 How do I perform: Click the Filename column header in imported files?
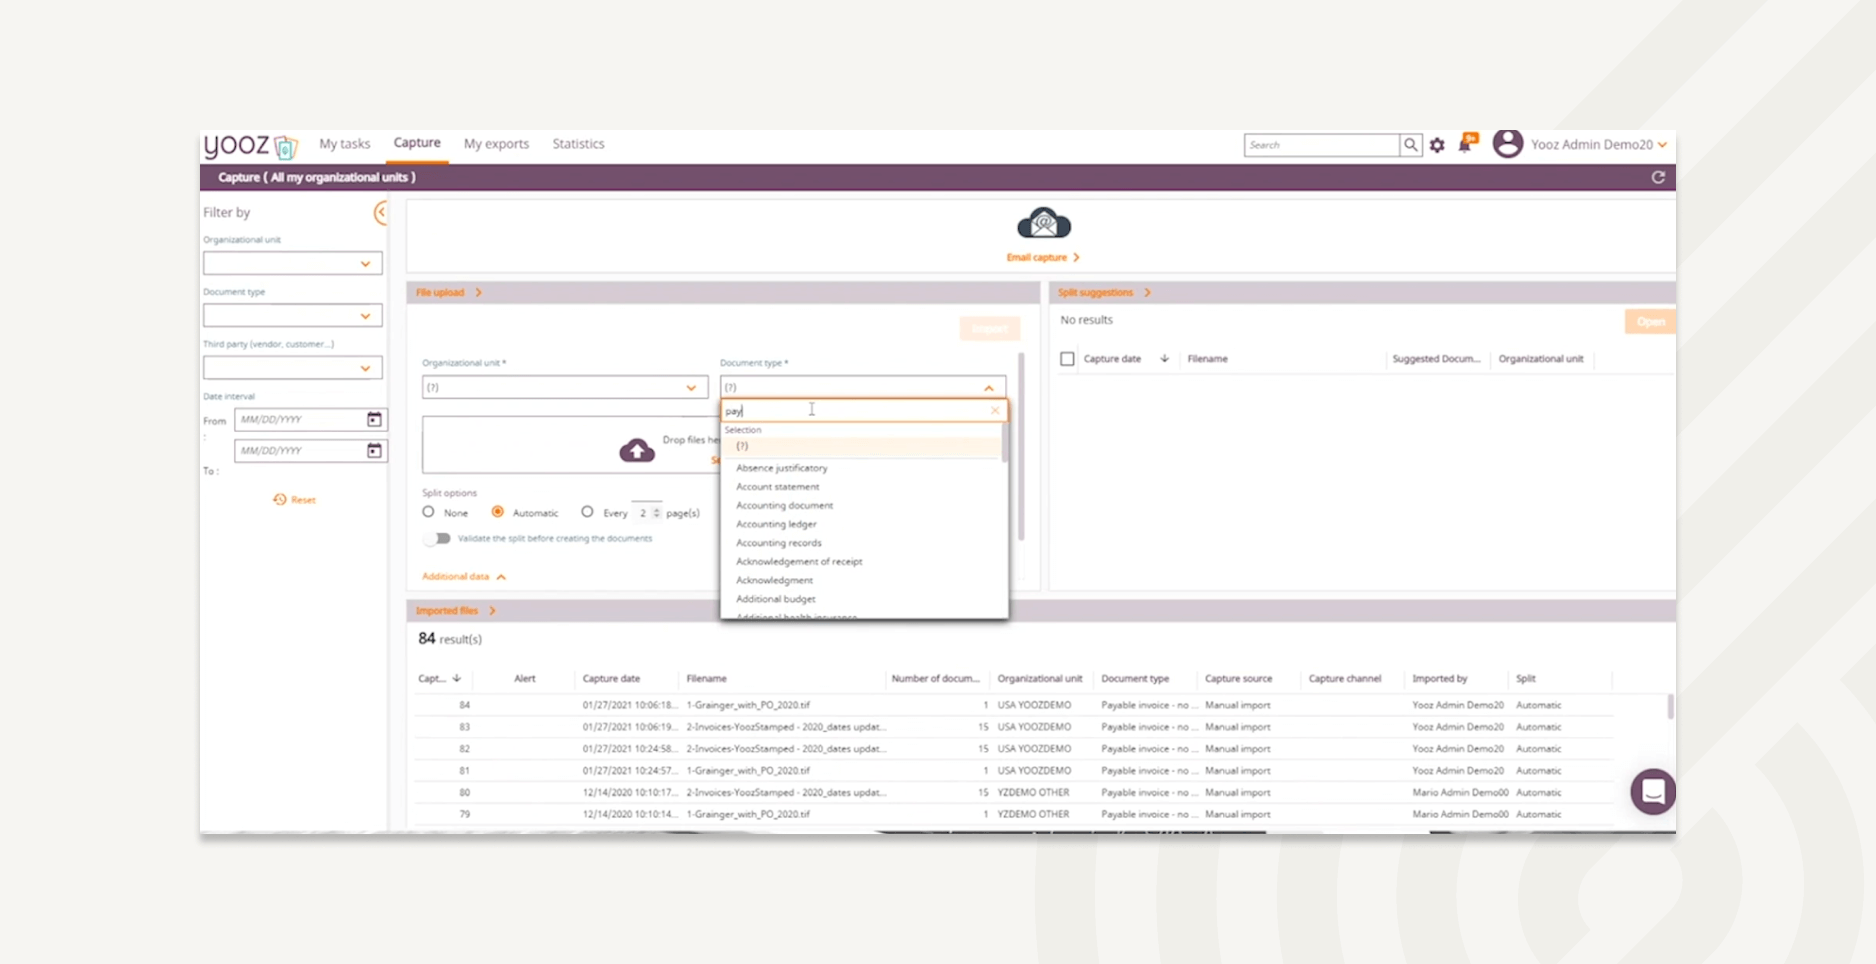tap(706, 679)
